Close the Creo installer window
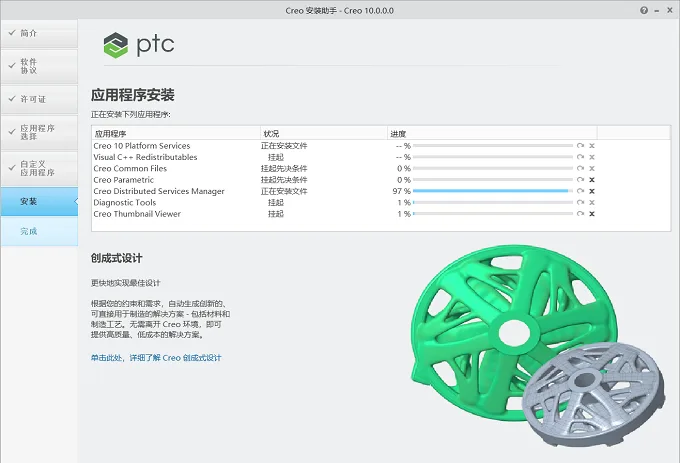Image resolution: width=680 pixels, height=463 pixels. coord(669,10)
